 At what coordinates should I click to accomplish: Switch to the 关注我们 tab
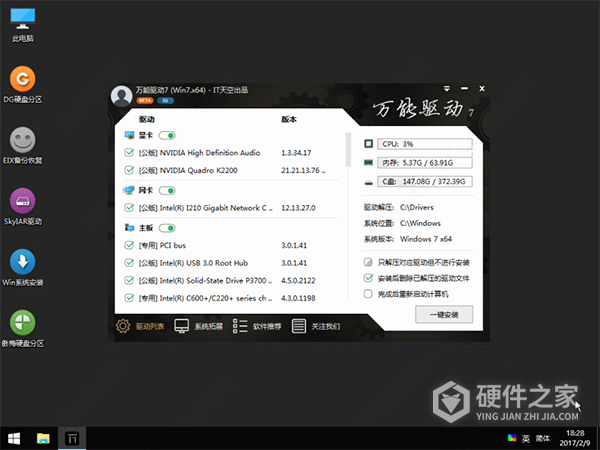click(x=316, y=326)
